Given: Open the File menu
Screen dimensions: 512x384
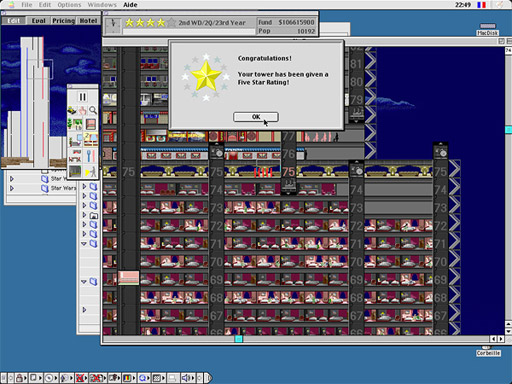Looking at the screenshot, I should [x=27, y=5].
